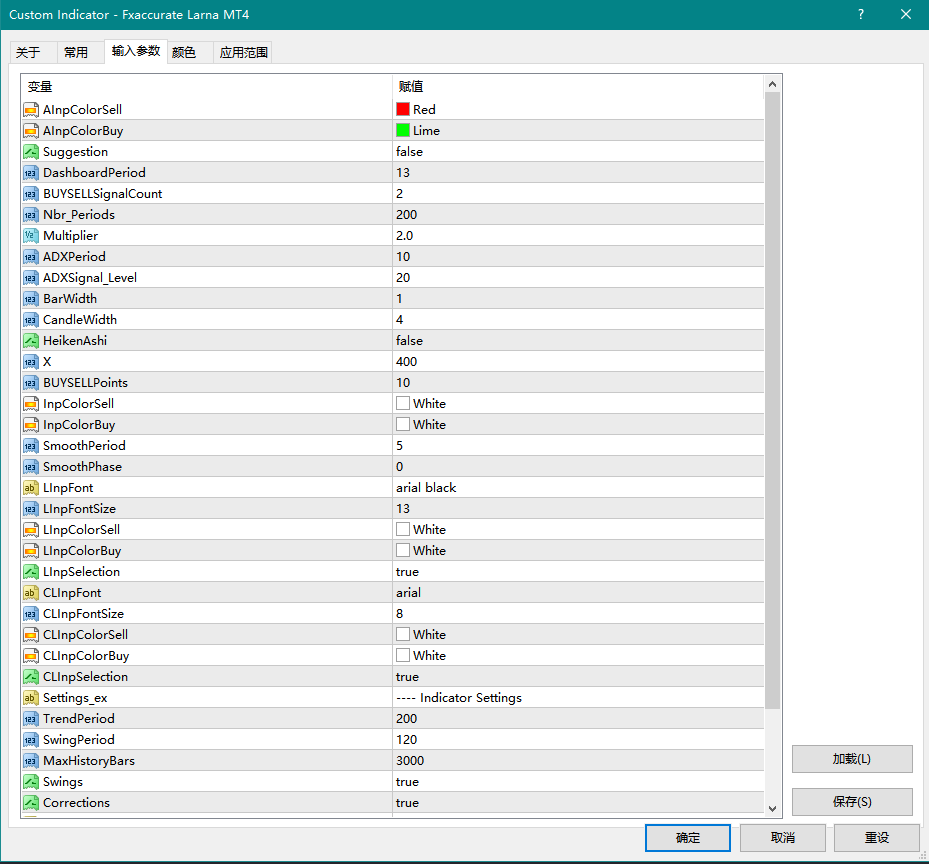
Task: Switch to the 应用范围 tab
Action: point(243,53)
